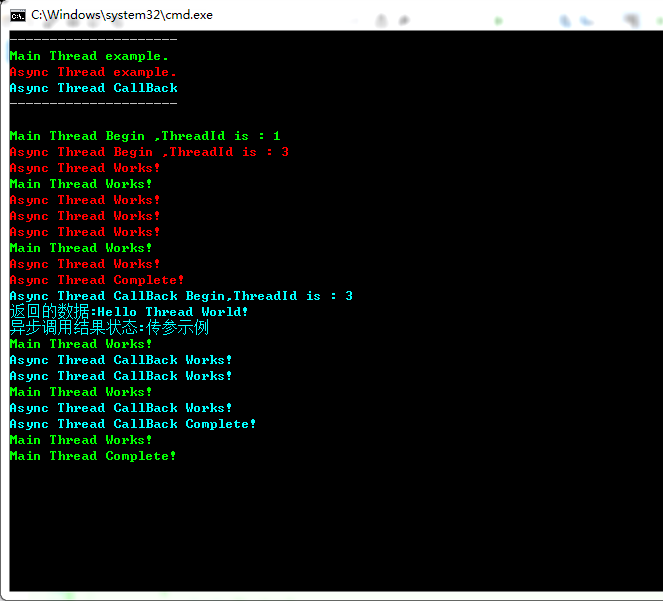Select the red "Async Thread example." line
This screenshot has width=663, height=601.
click(x=93, y=72)
